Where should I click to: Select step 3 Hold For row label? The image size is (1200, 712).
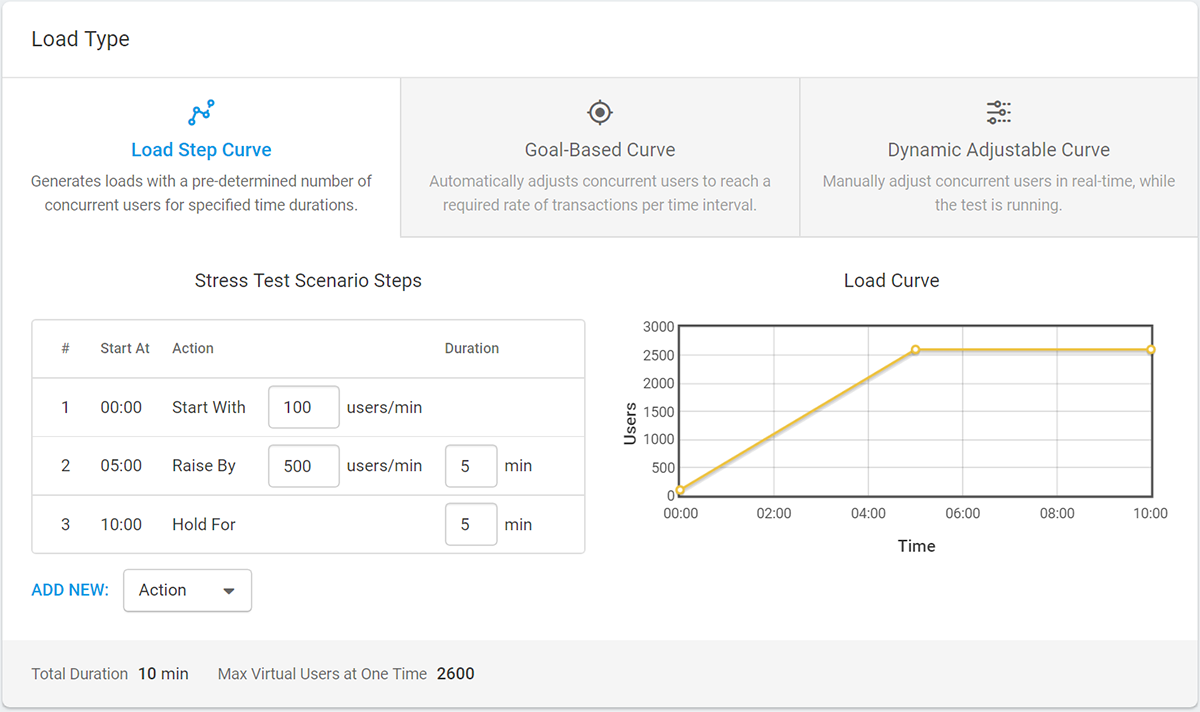(204, 524)
